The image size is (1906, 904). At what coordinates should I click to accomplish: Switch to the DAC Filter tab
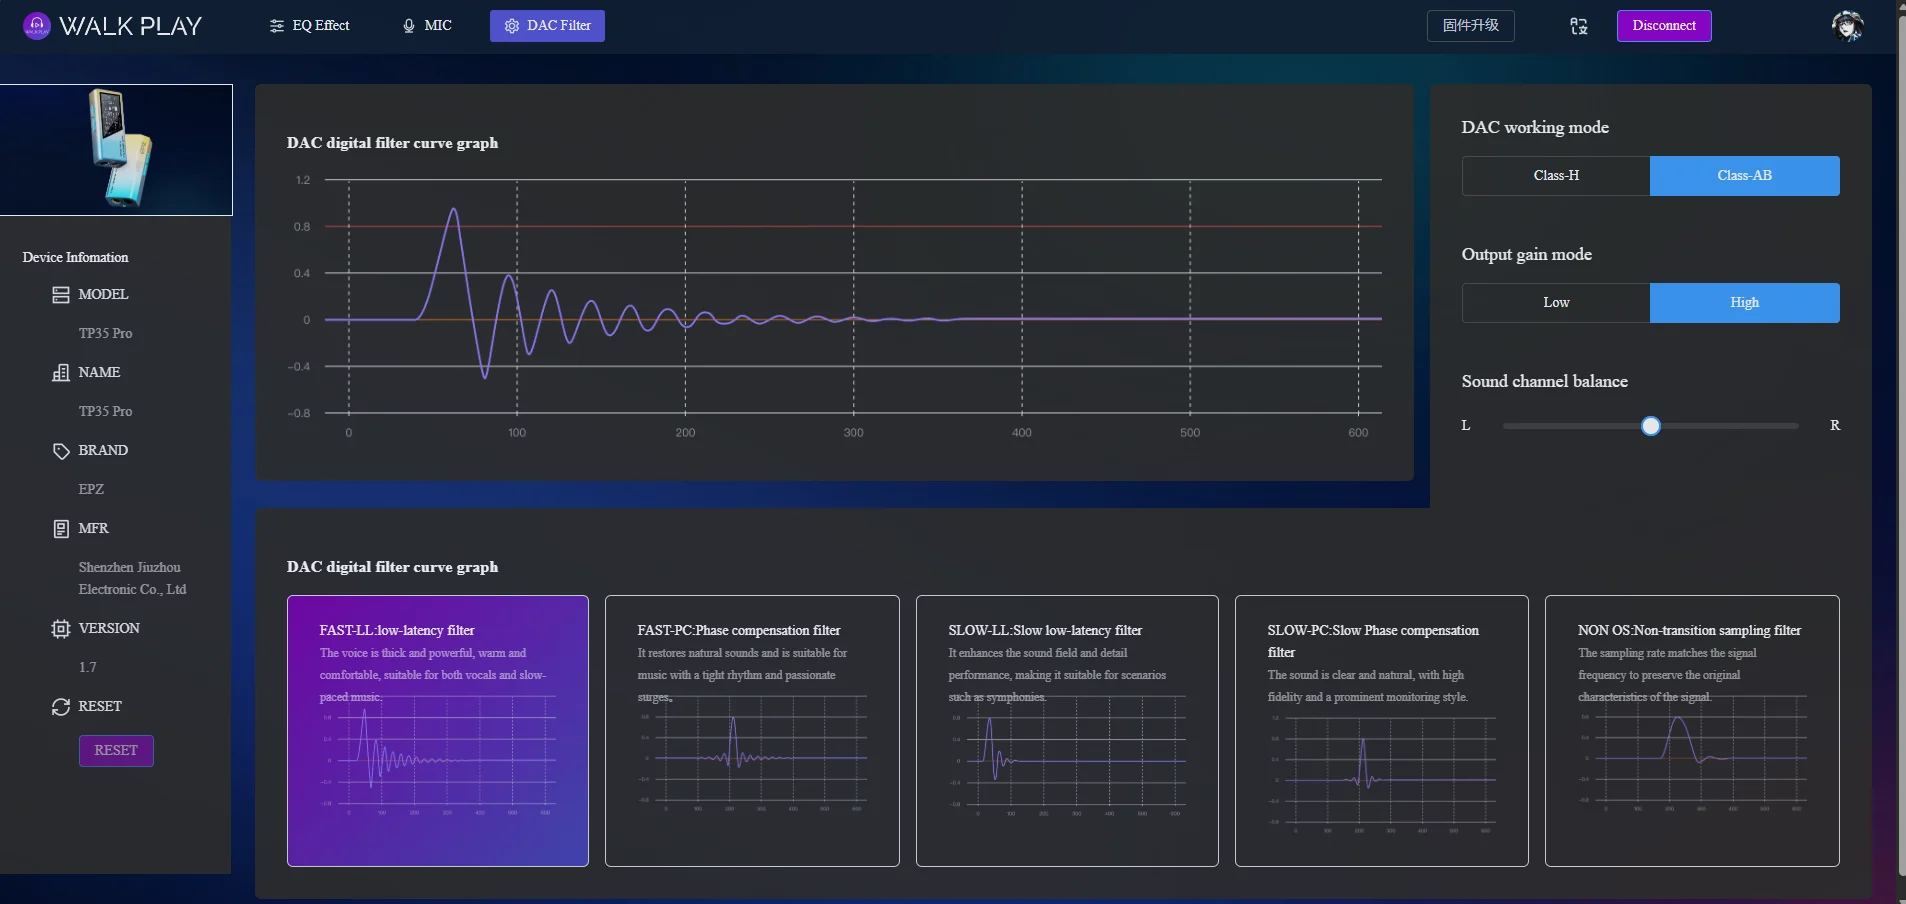[x=547, y=26]
